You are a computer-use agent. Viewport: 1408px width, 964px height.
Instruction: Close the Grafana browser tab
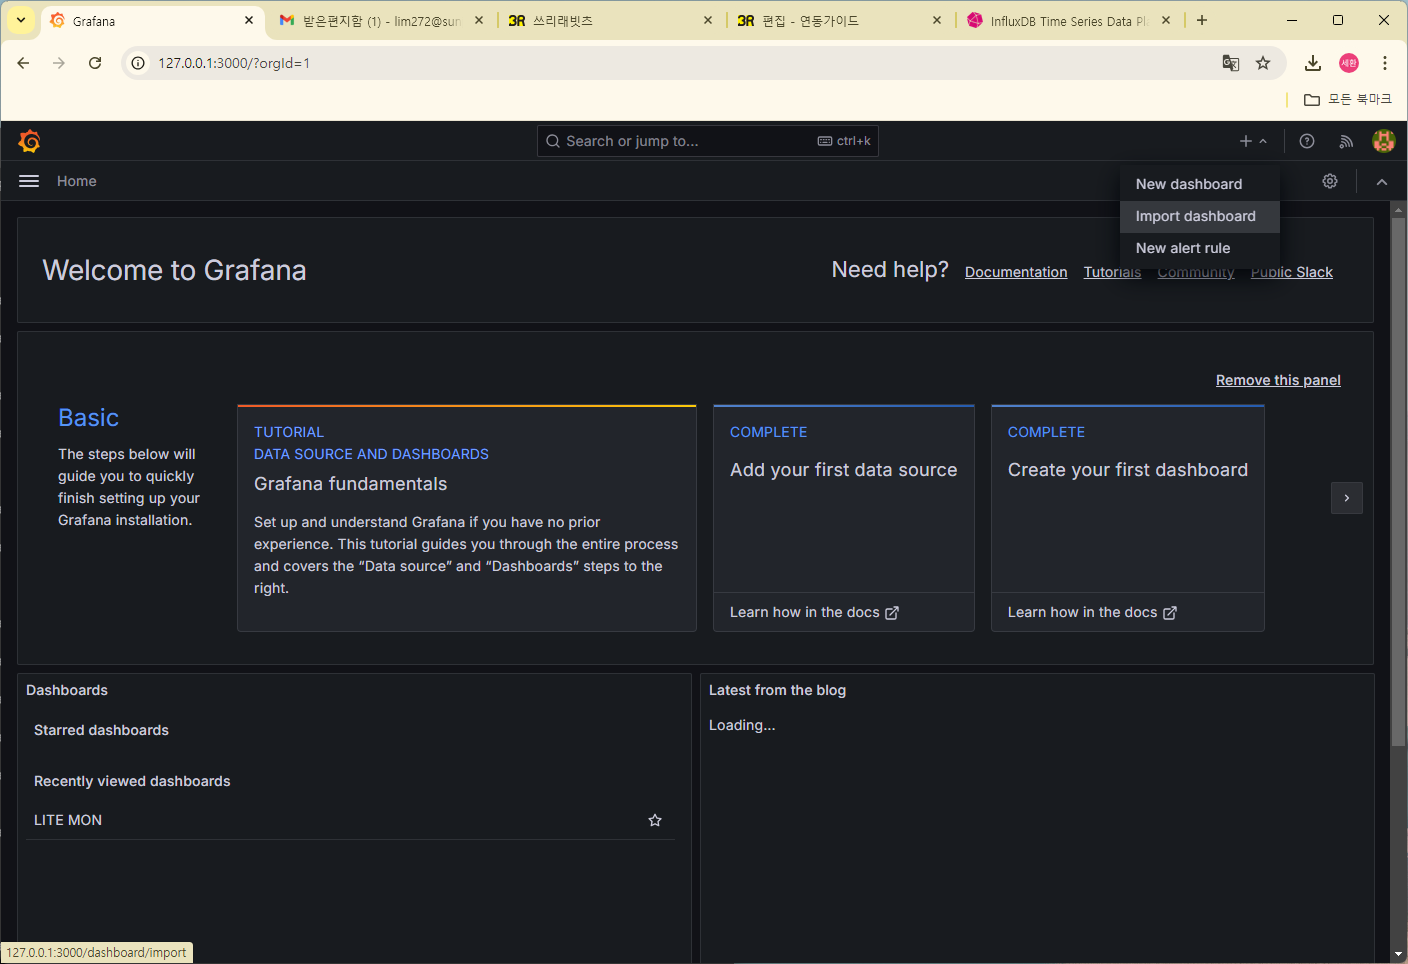(x=249, y=20)
